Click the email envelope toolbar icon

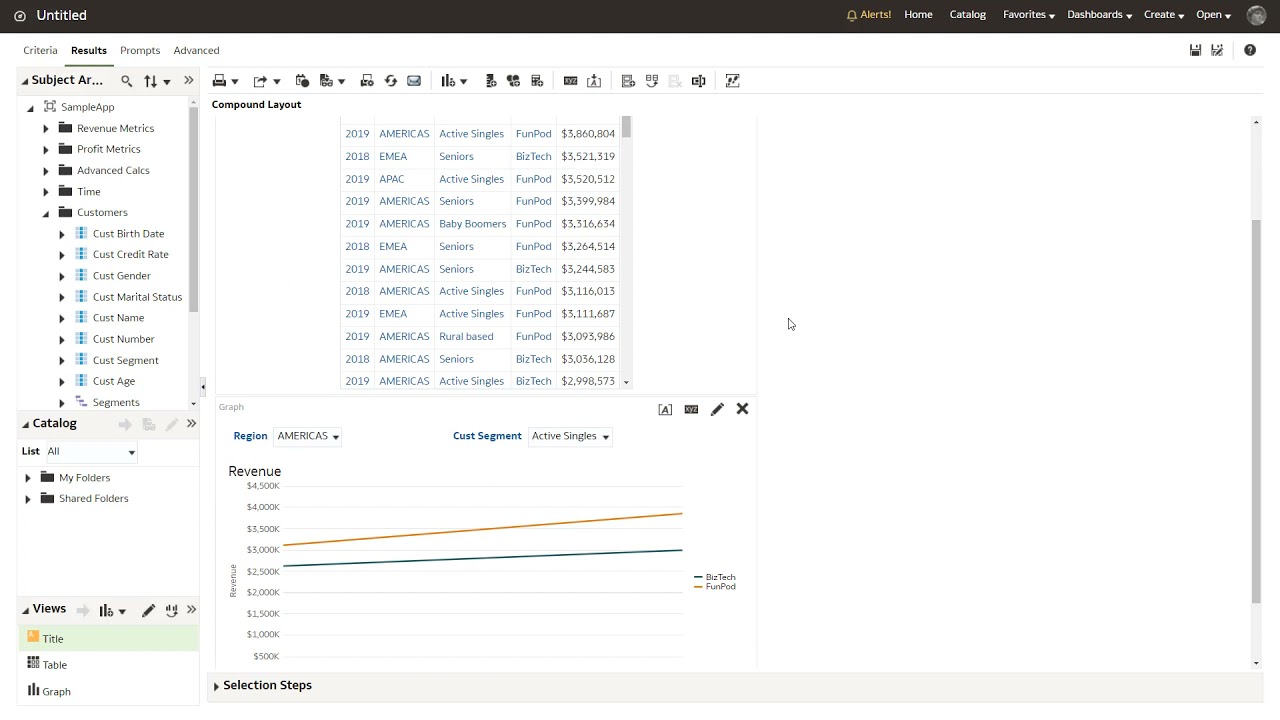tap(414, 81)
